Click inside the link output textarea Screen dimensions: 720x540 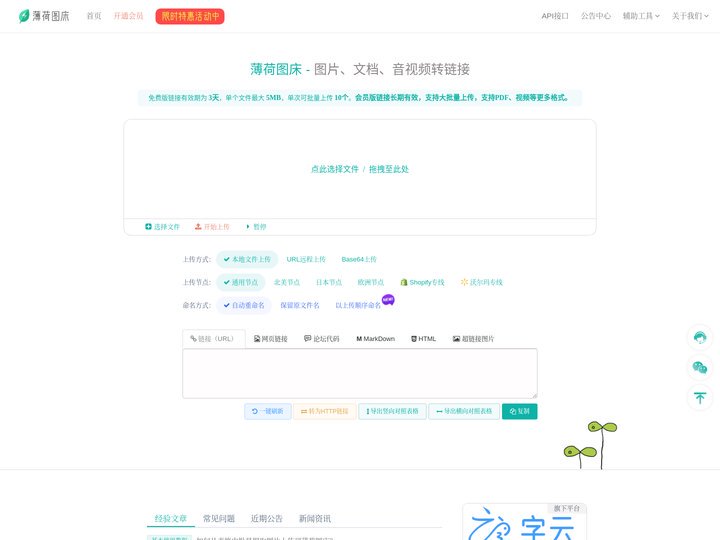point(360,373)
